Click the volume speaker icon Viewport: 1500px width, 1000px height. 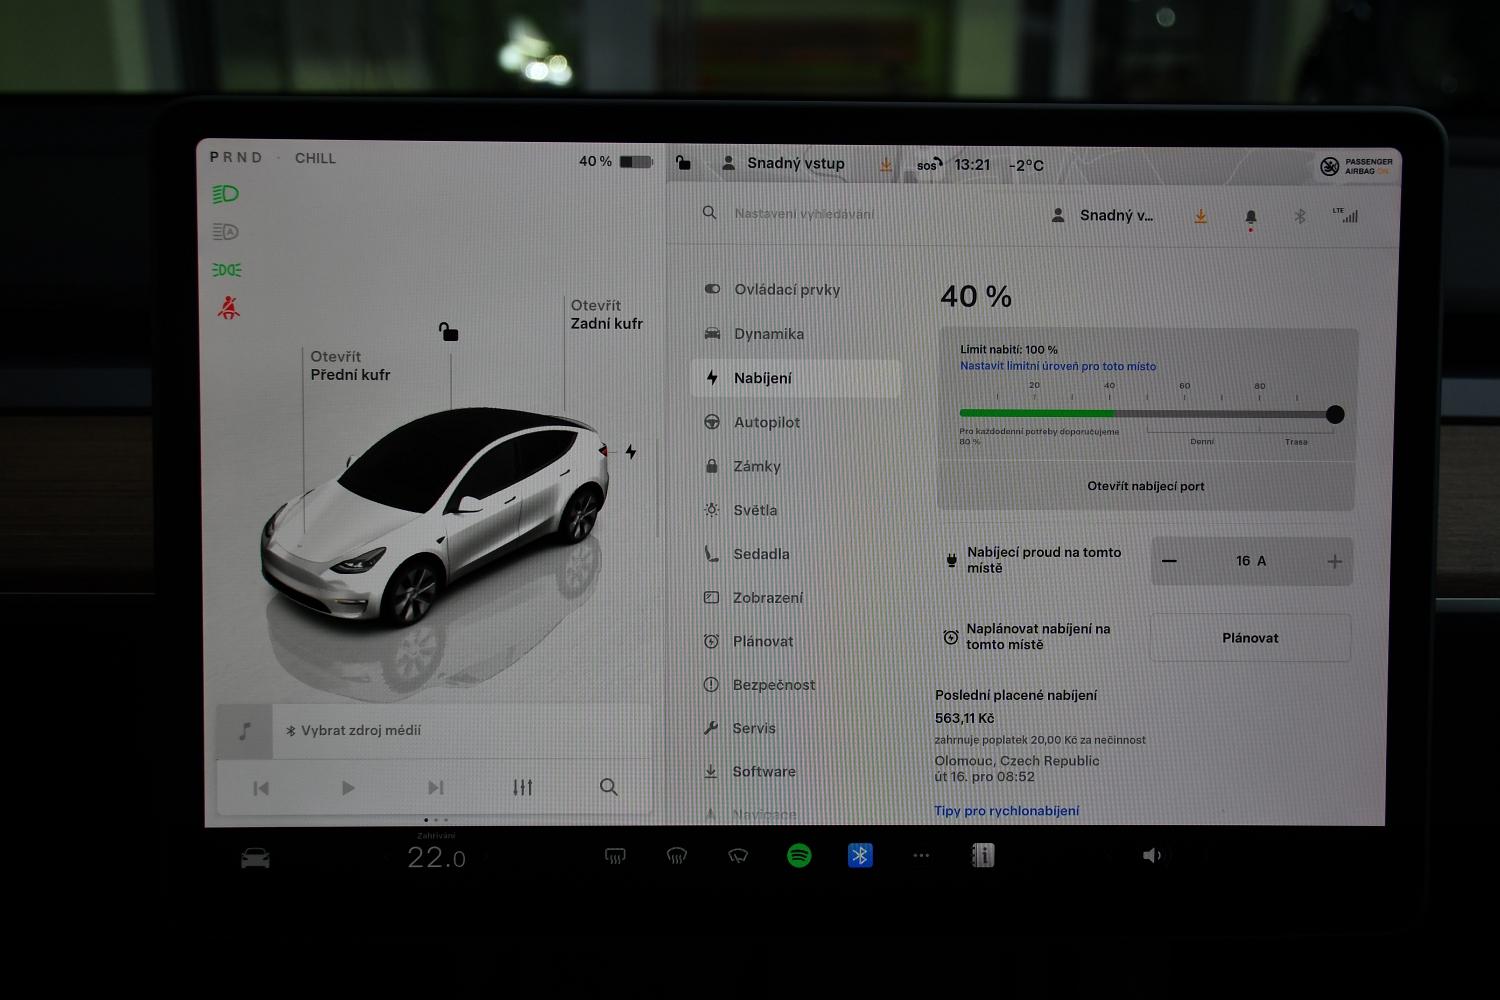(1152, 855)
